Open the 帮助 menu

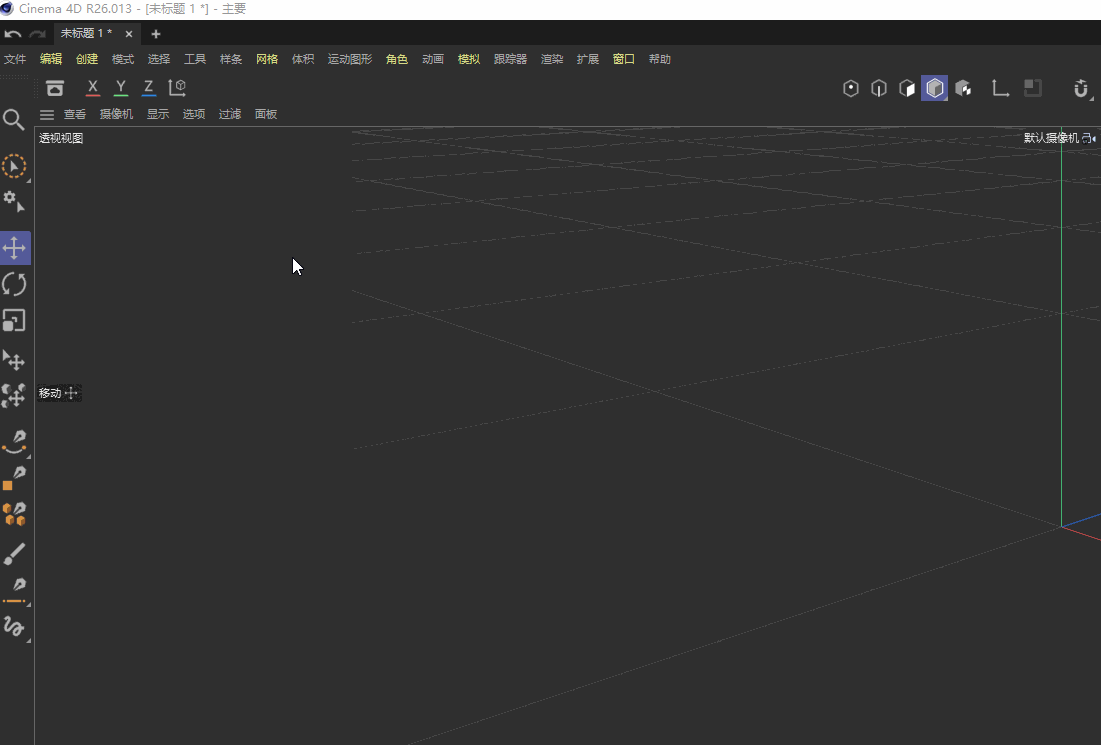(x=659, y=59)
